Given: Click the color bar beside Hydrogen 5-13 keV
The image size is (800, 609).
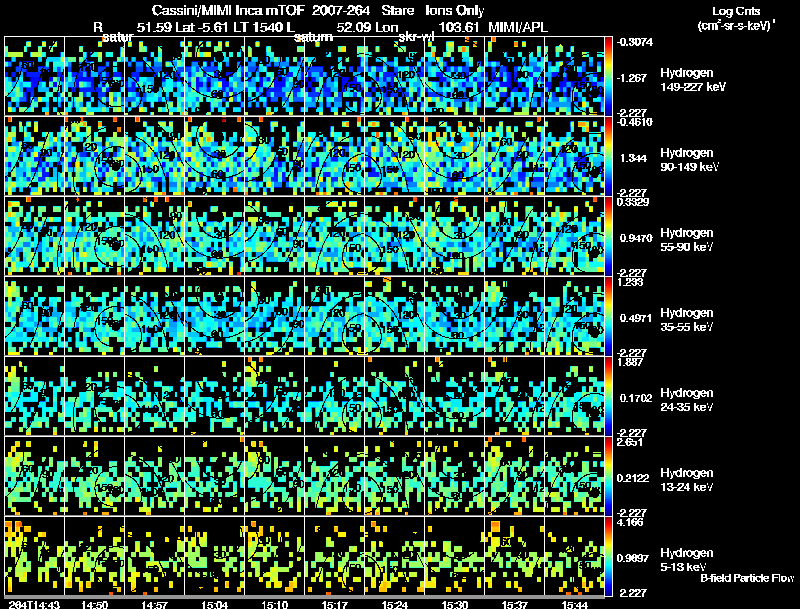Looking at the screenshot, I should point(608,556).
